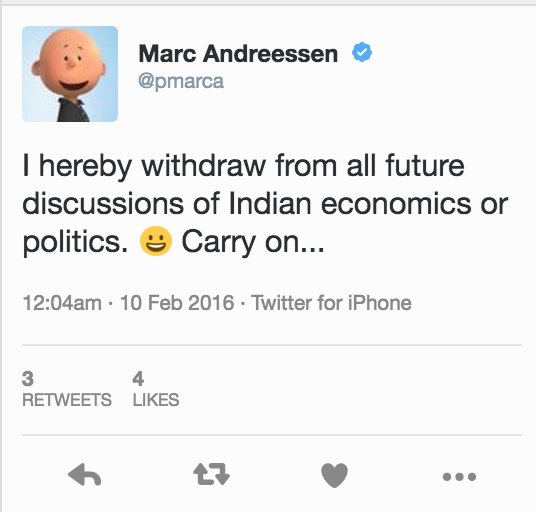
Task: Like the tweet with heart icon
Action: (334, 475)
